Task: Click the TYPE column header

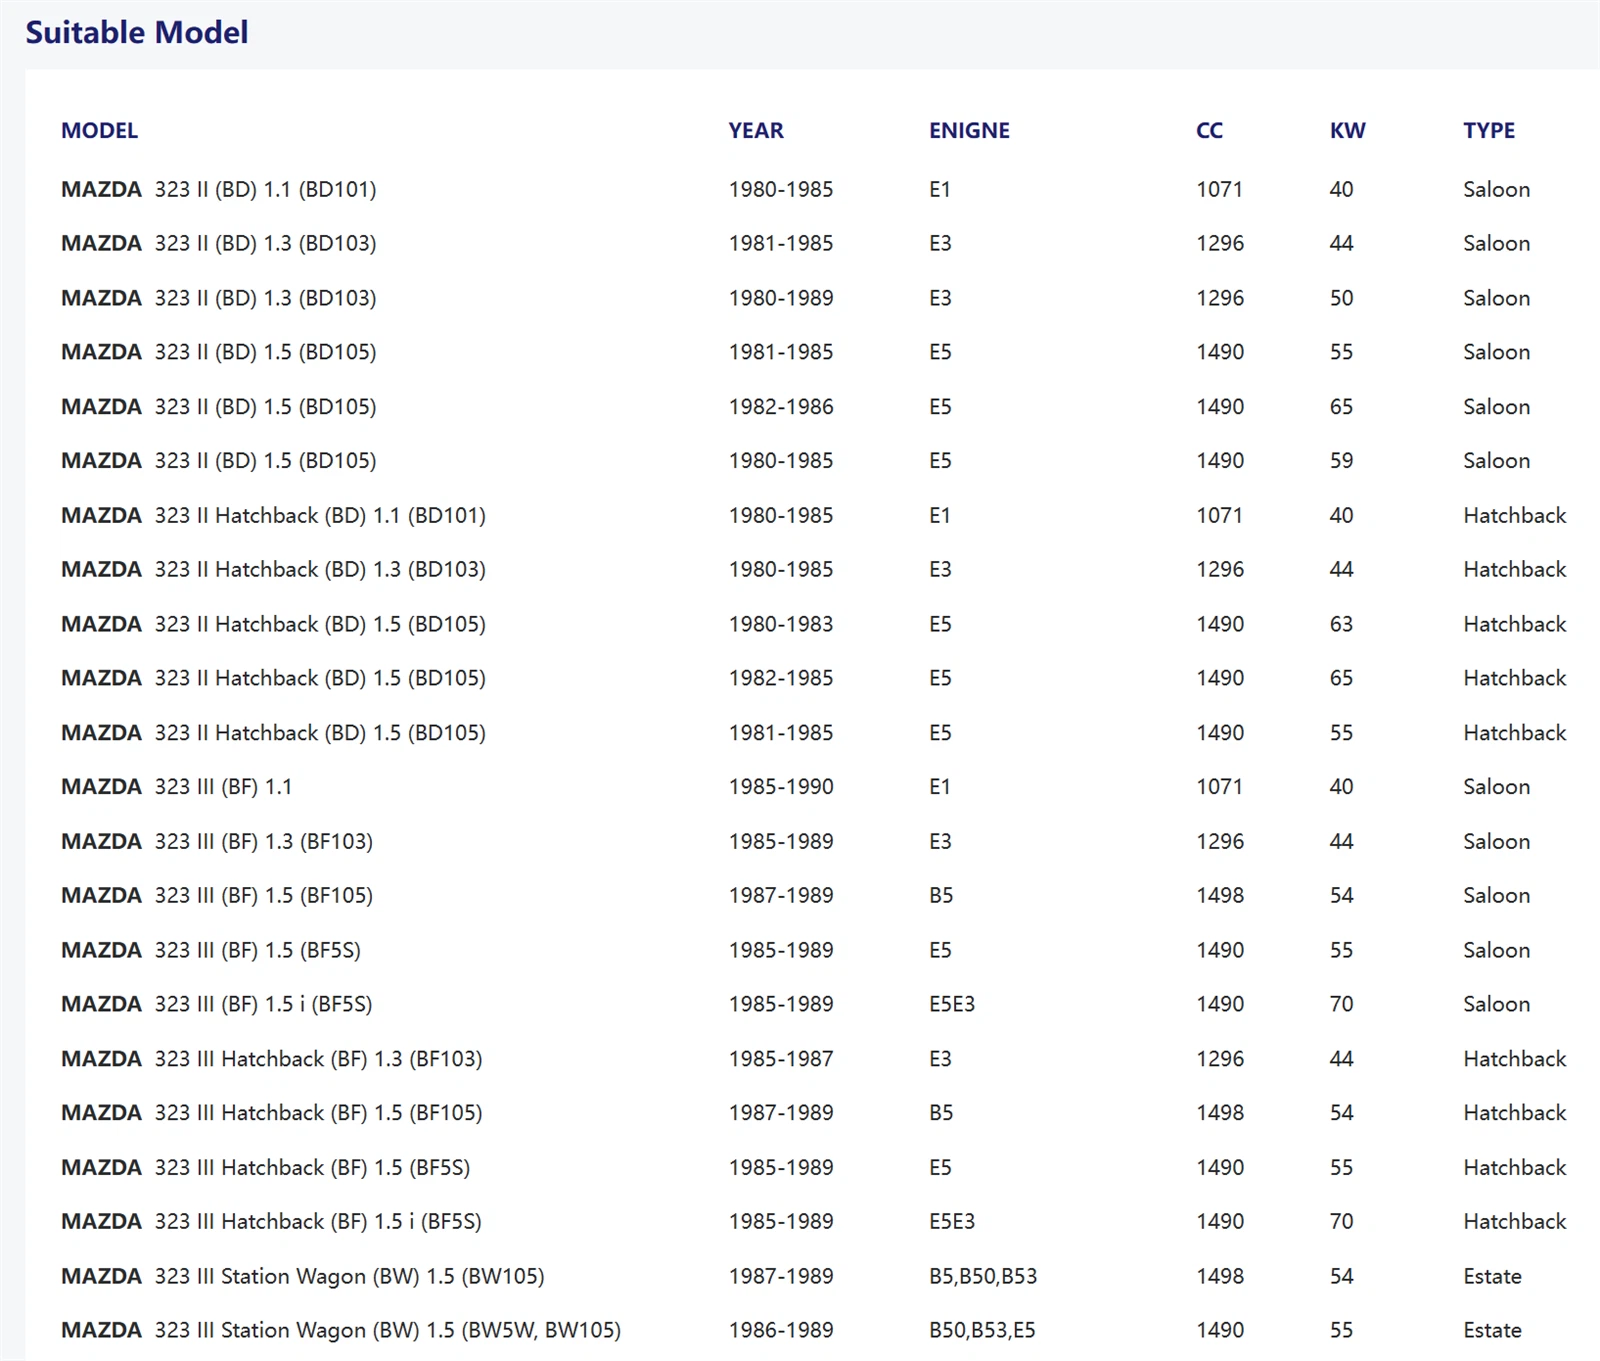Action: [x=1489, y=130]
